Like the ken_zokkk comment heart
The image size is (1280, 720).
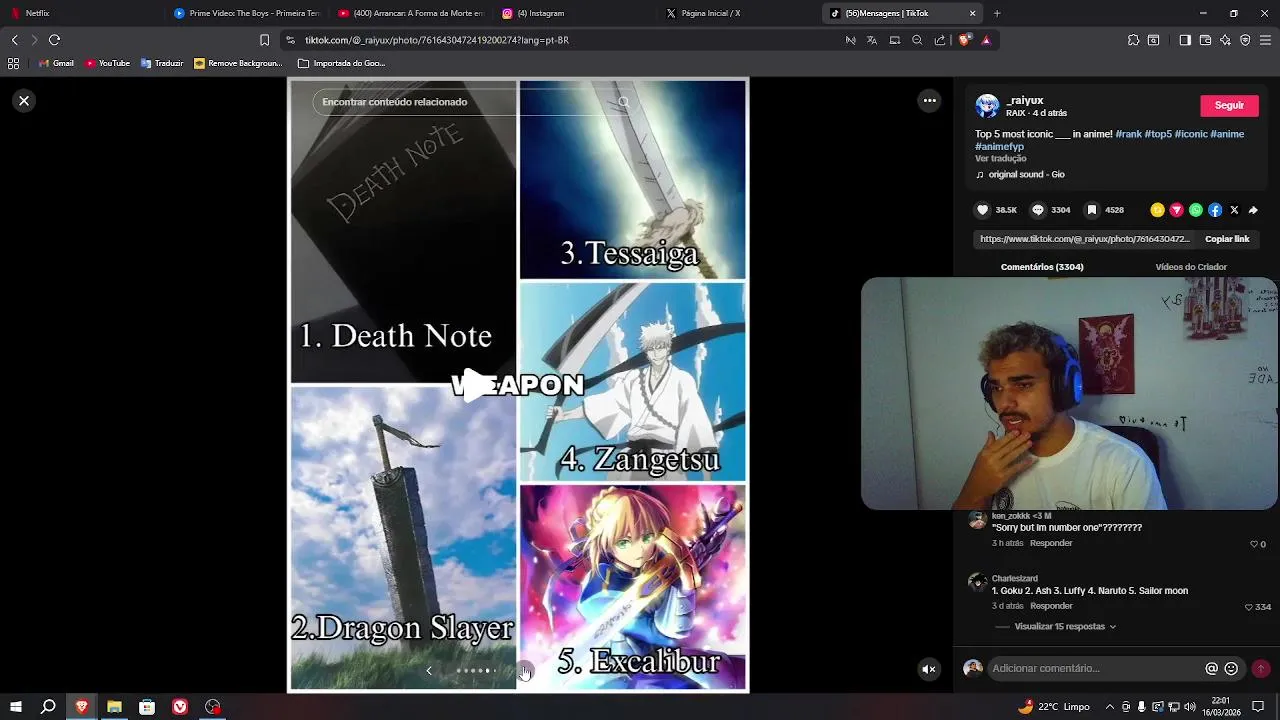[x=1254, y=544]
